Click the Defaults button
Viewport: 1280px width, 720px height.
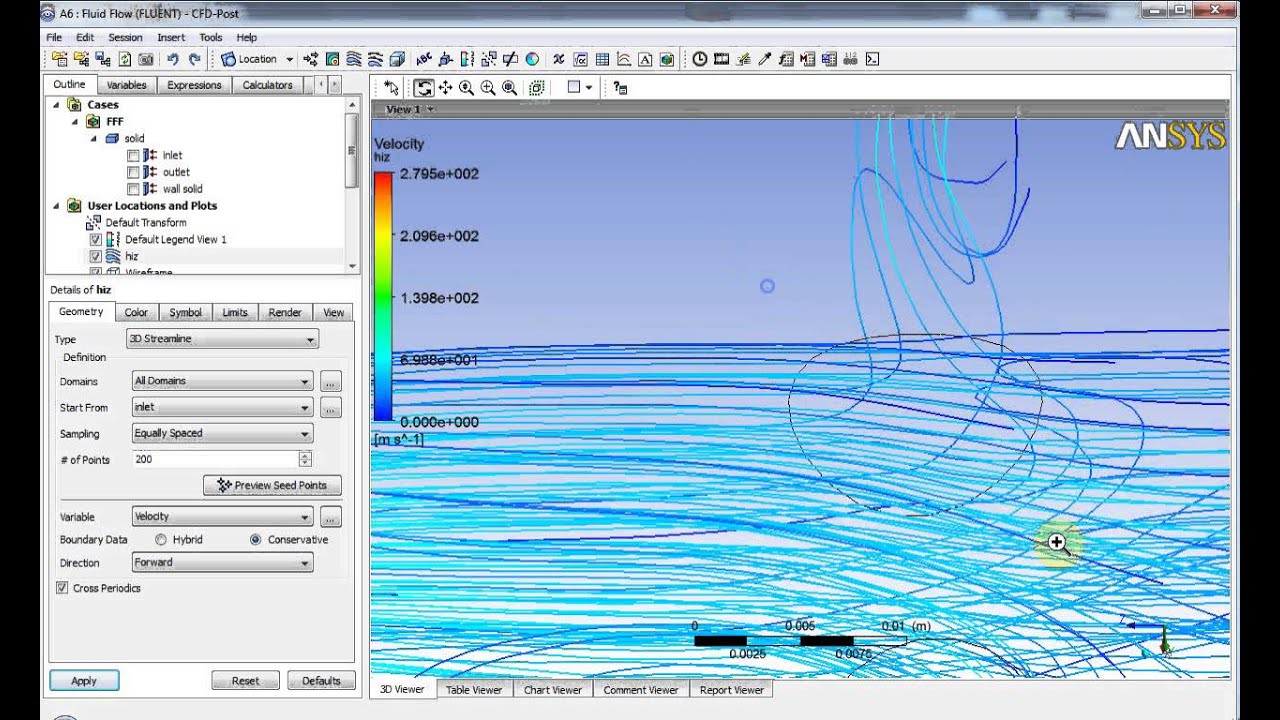click(x=321, y=681)
